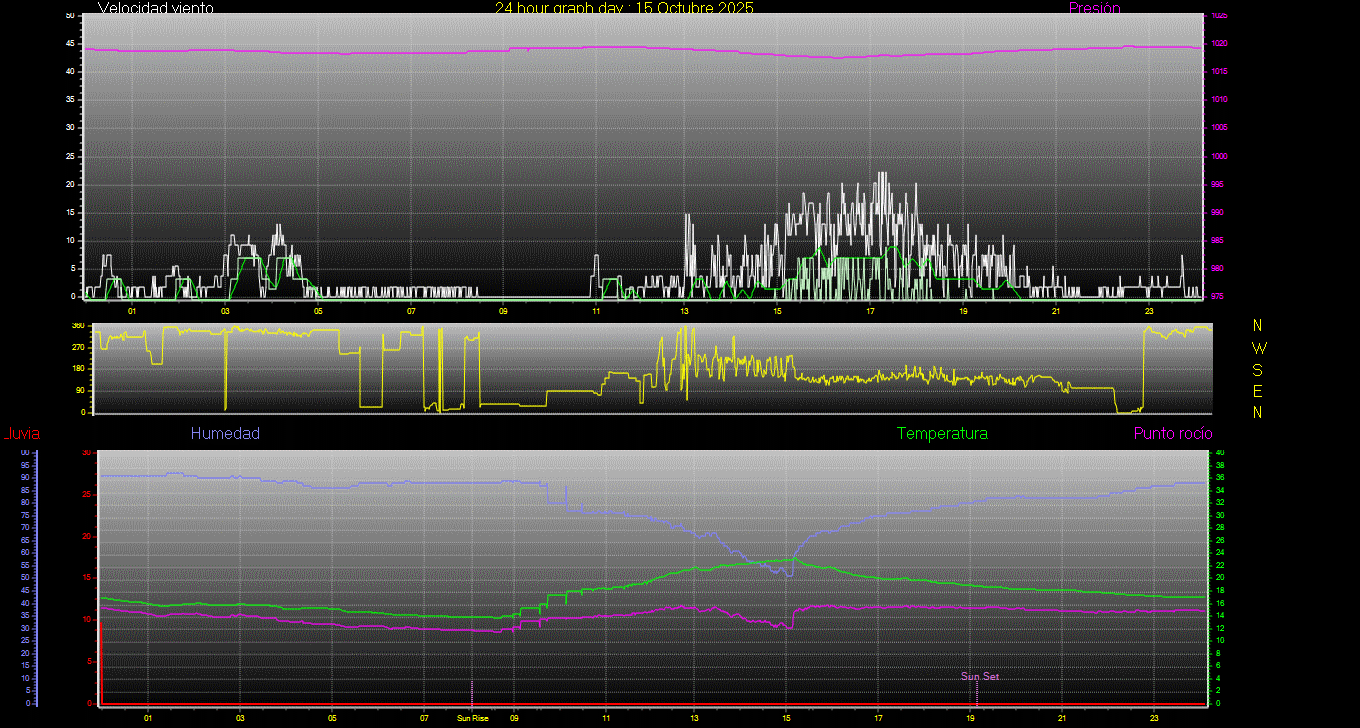Click the Punto rocío legend label
The height and width of the screenshot is (728, 1360).
pyautogui.click(x=1173, y=433)
